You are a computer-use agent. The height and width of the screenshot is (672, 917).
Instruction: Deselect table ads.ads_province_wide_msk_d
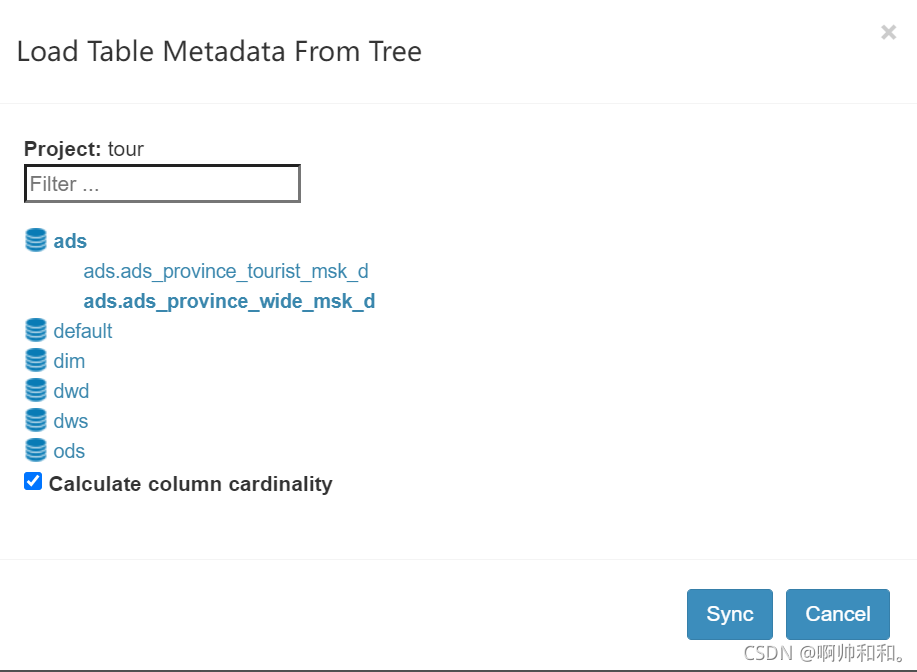point(229,301)
